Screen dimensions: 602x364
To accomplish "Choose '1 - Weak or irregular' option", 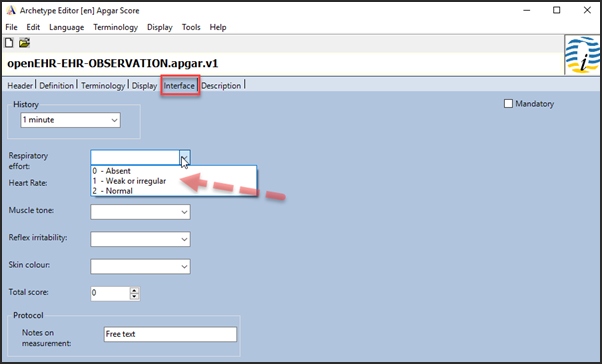I will coord(174,181).
